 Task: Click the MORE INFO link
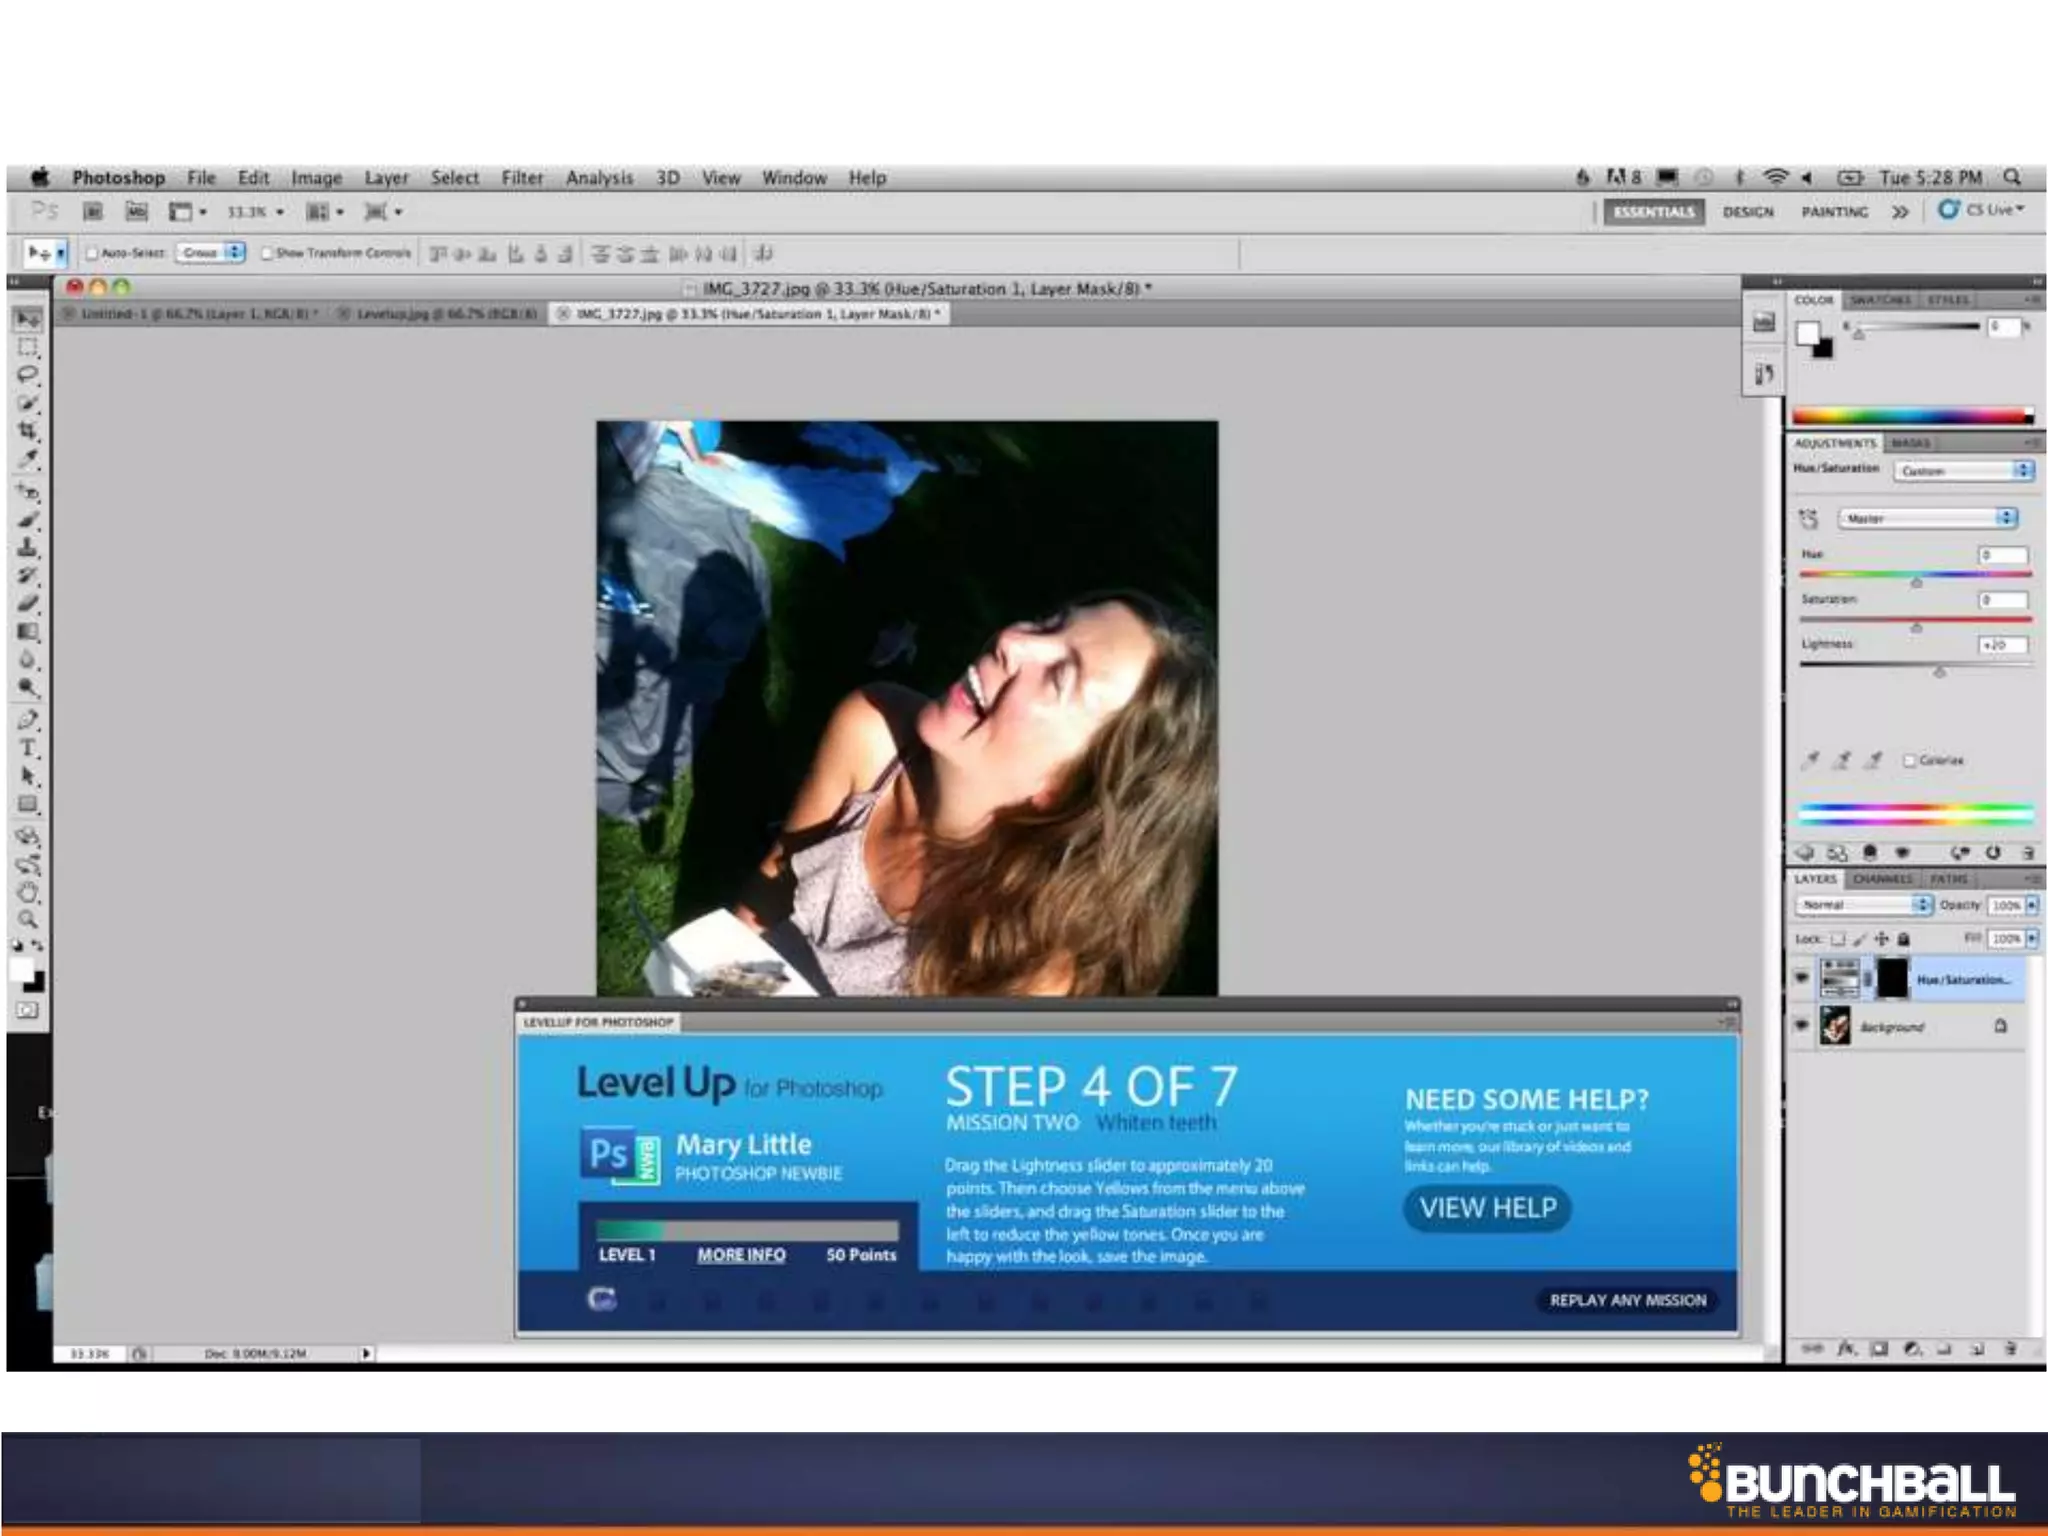(x=741, y=1255)
